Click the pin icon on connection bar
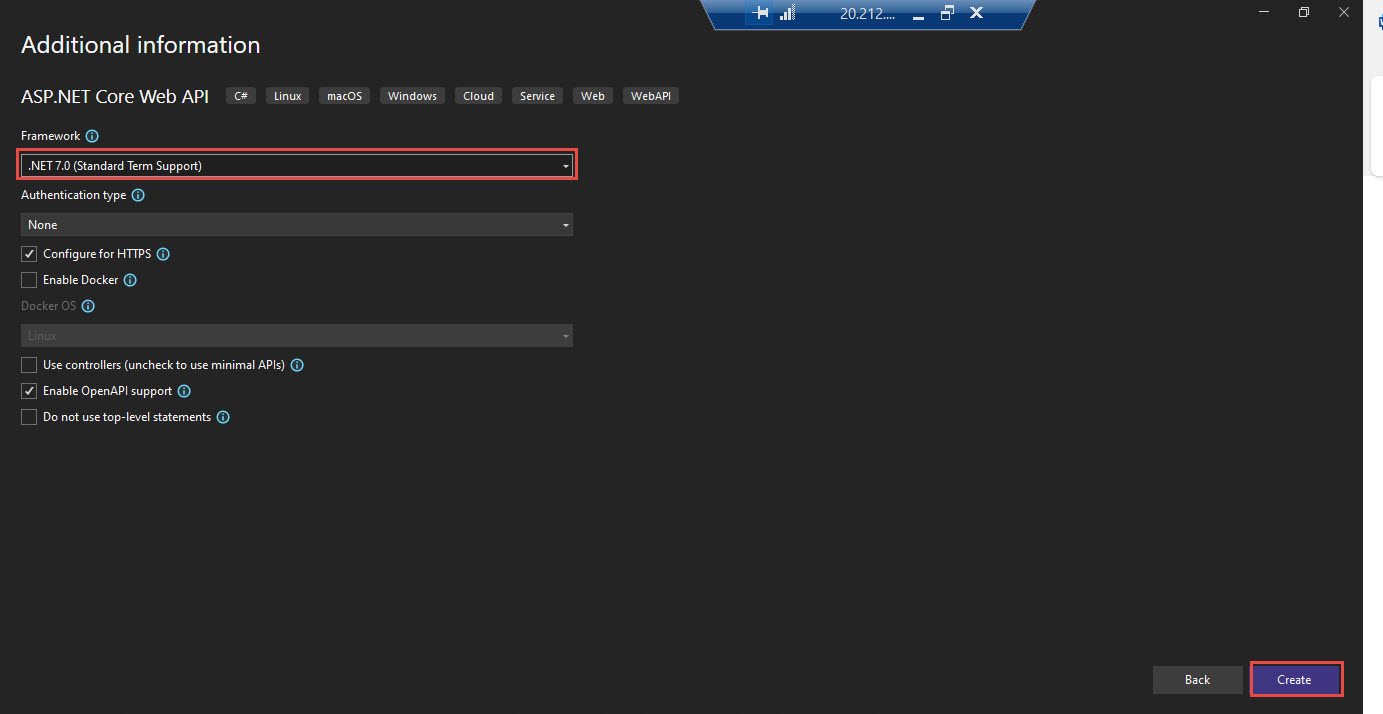 (760, 13)
